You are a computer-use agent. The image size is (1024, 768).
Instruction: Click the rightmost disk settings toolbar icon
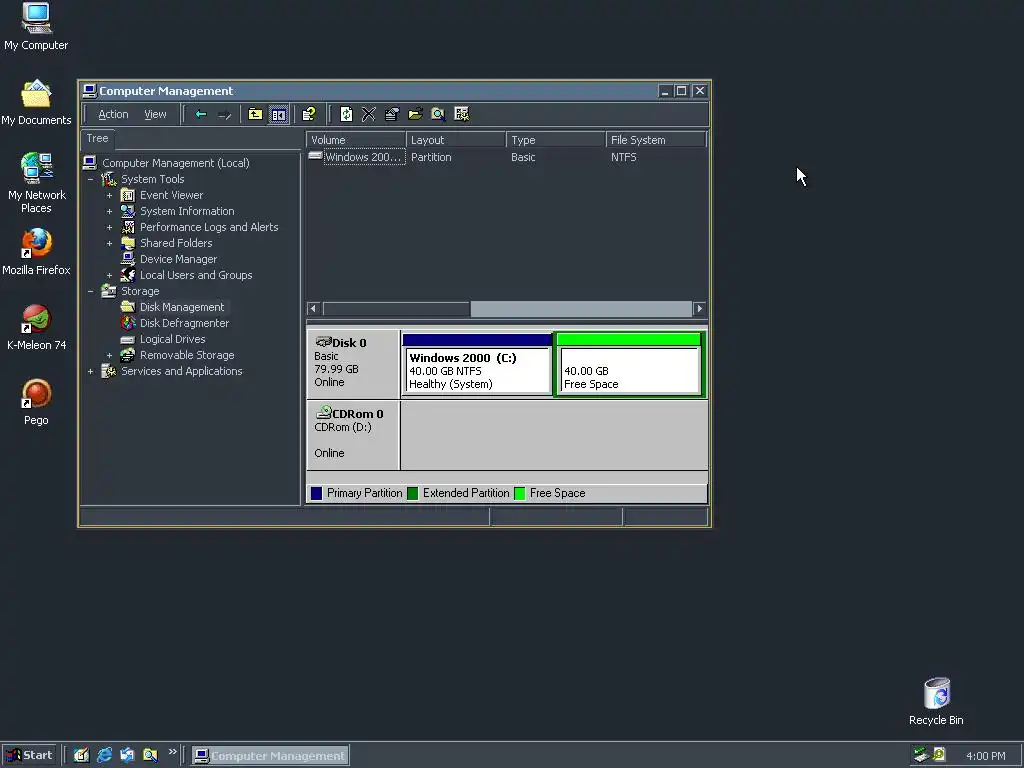(462, 114)
